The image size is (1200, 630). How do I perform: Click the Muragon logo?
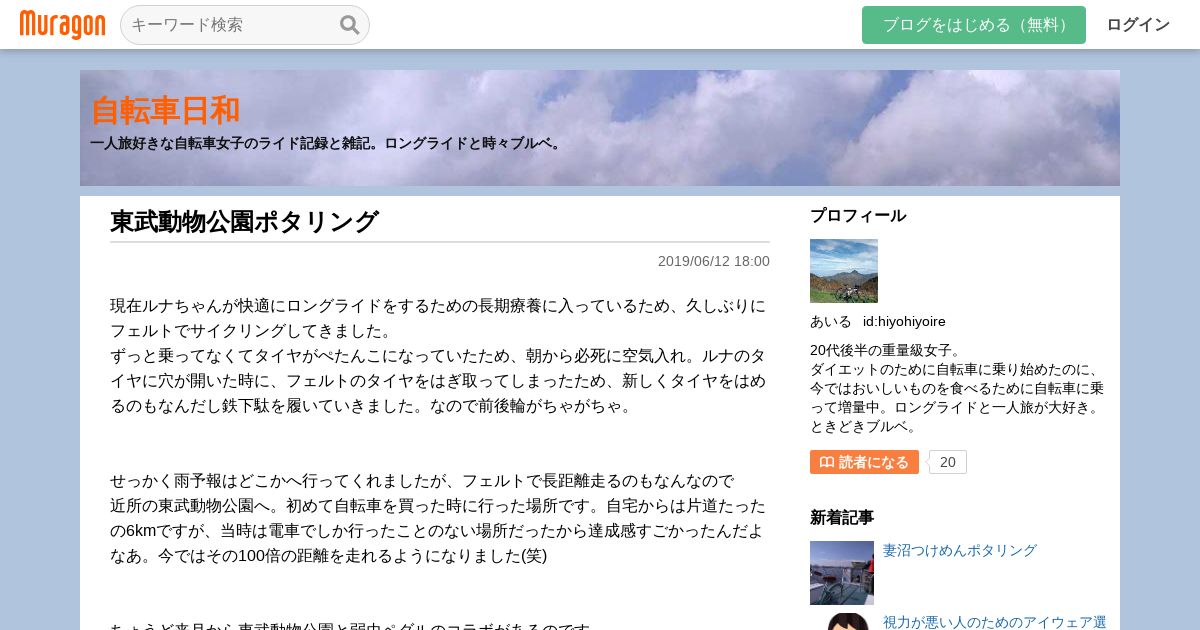(x=62, y=25)
